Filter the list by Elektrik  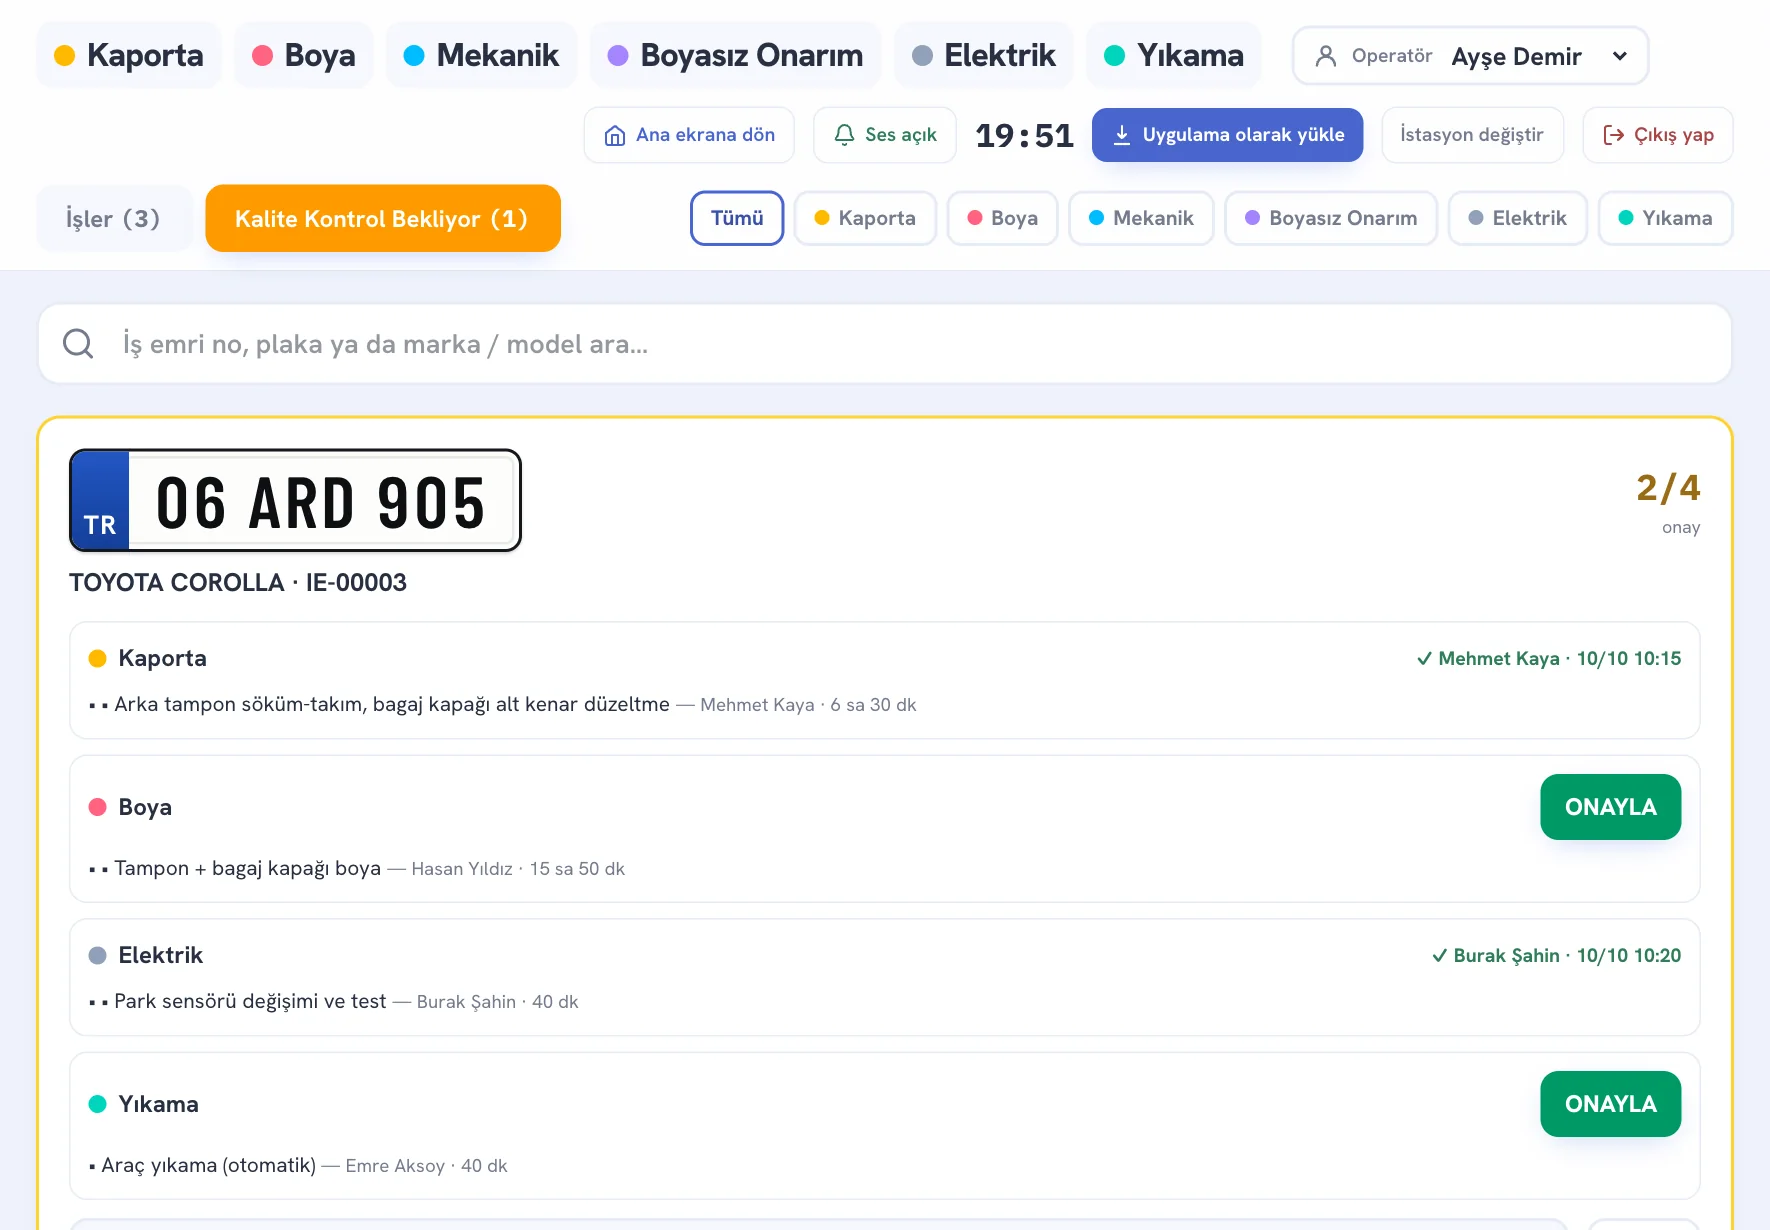coord(1517,218)
